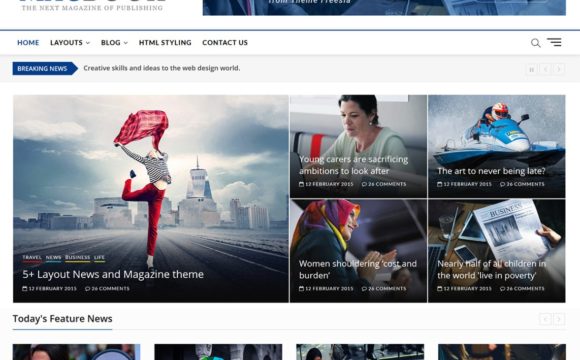
Task: Click date on 'Women shouldering' post
Action: coord(326,289)
